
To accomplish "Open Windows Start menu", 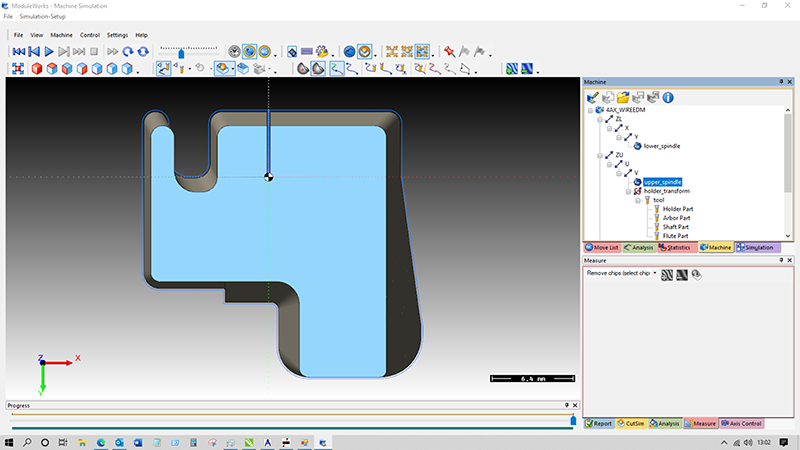I will click(9, 441).
